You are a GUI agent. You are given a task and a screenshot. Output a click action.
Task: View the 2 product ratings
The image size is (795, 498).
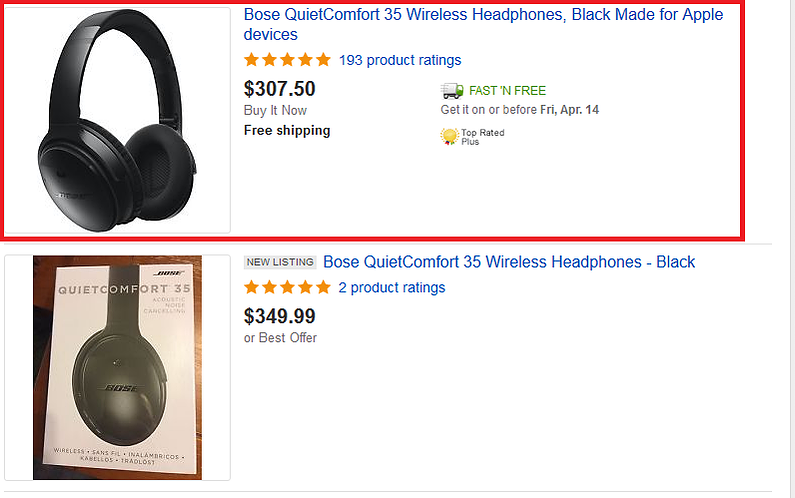392,288
